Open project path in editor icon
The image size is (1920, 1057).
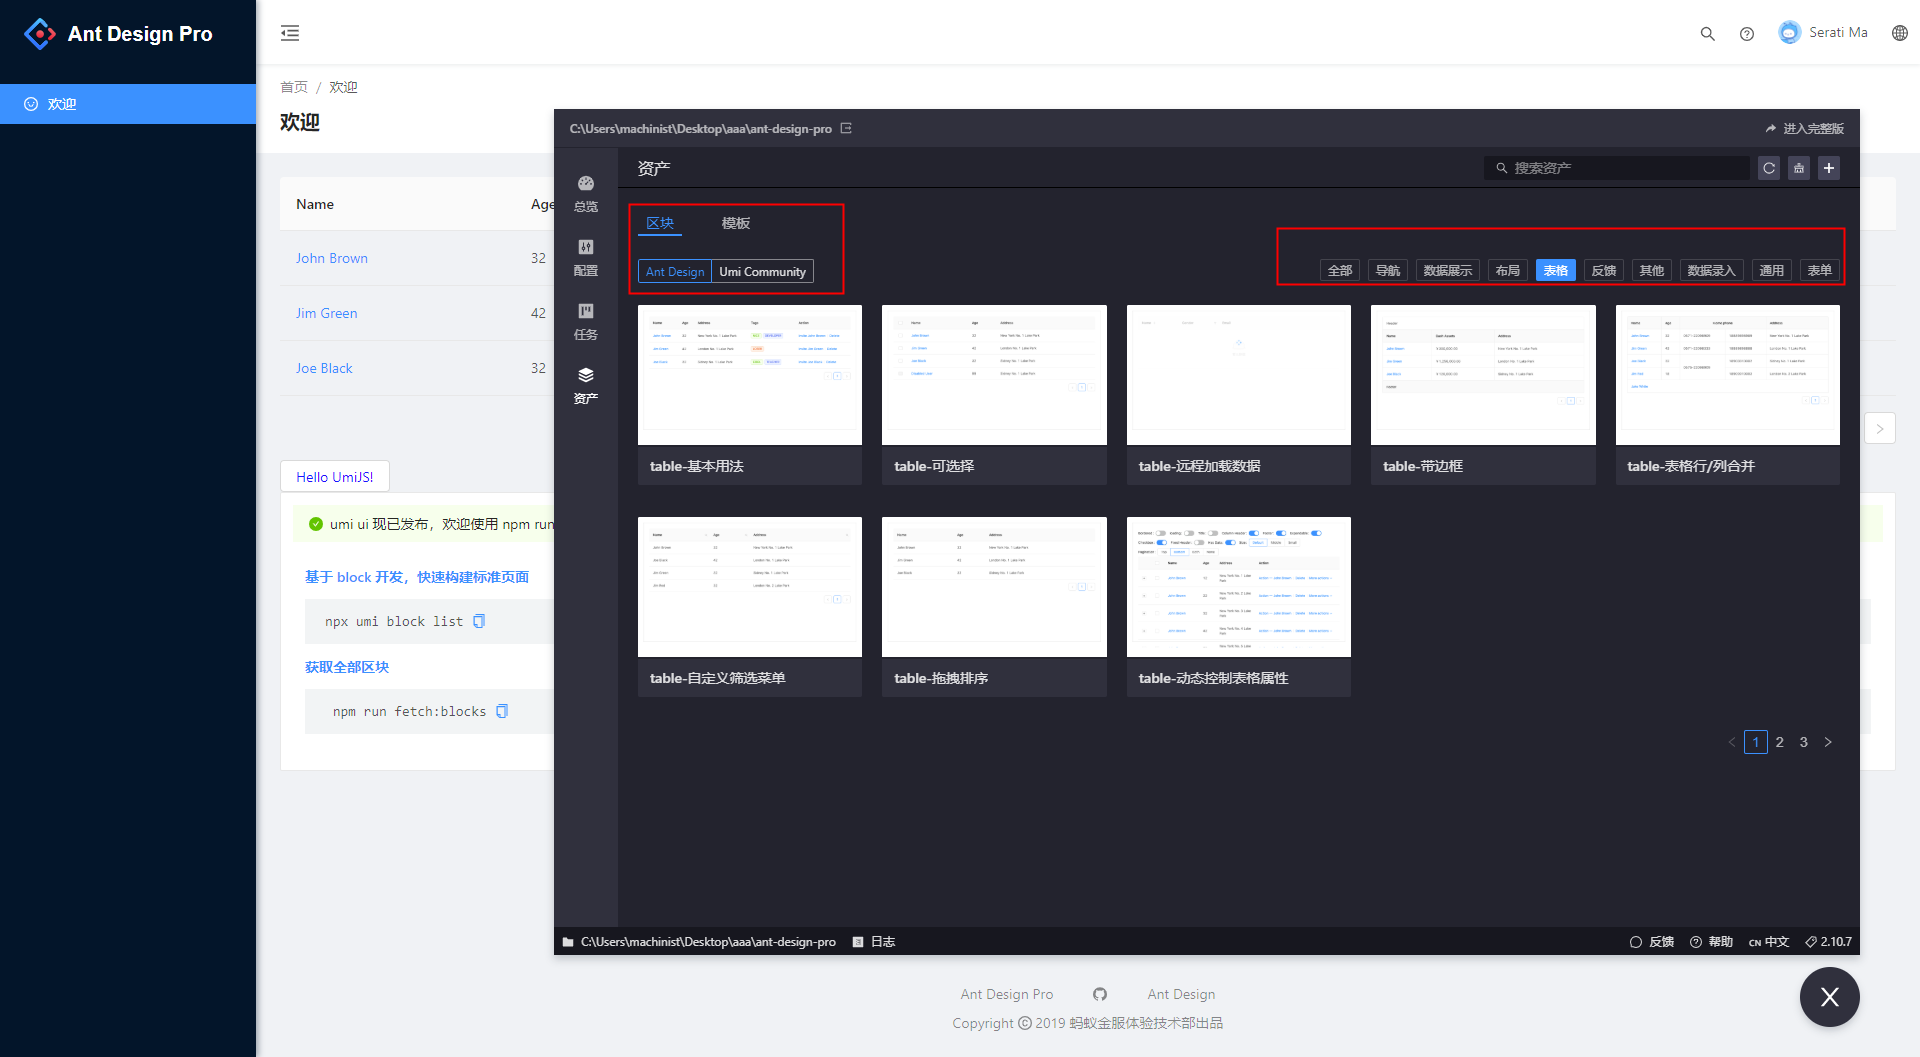click(846, 128)
